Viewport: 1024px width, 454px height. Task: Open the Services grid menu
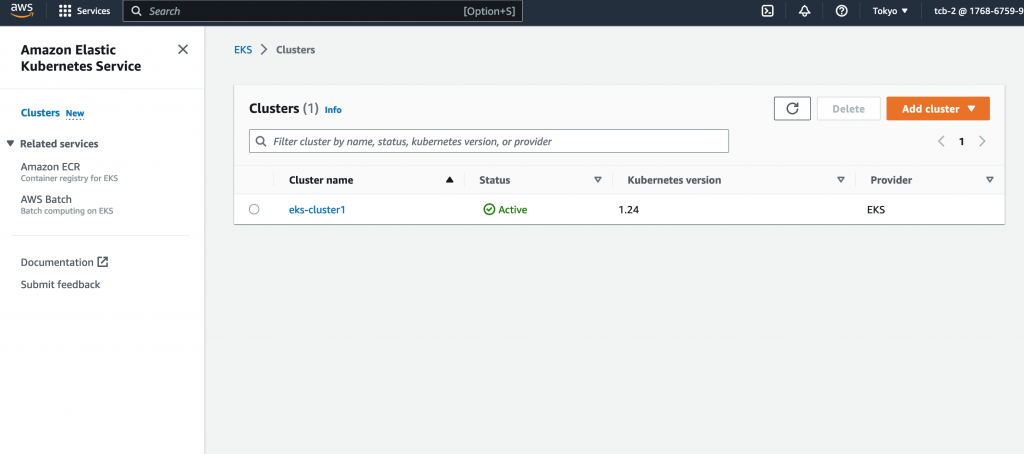pos(85,11)
